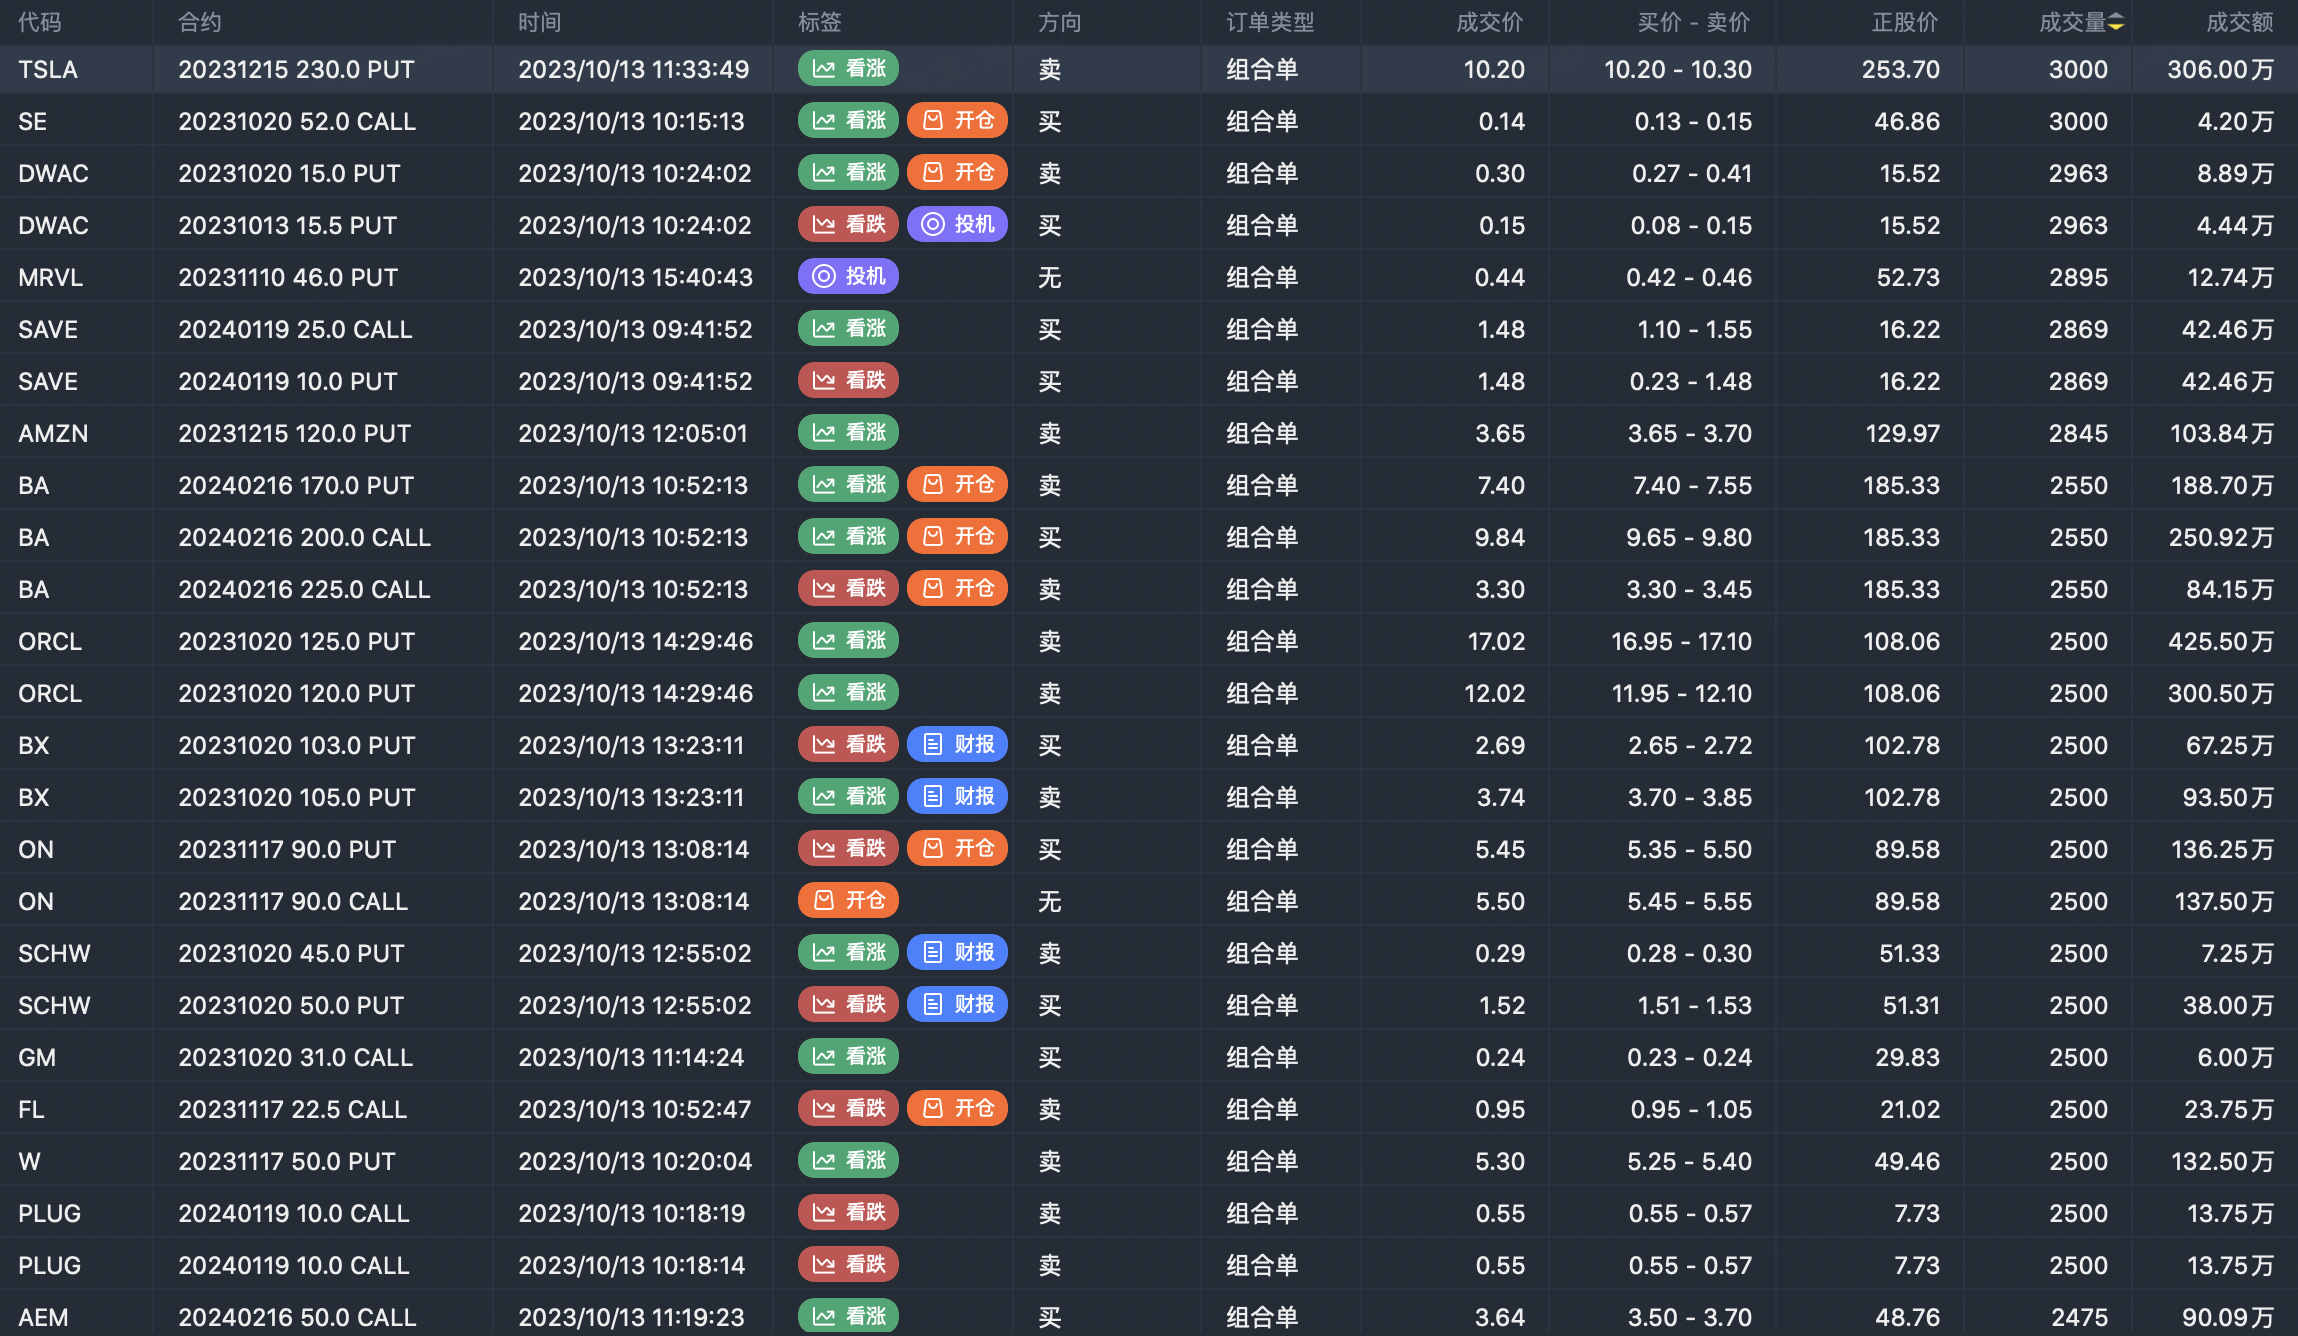Click 开仓 tag on BA 170.0 PUT row

pyautogui.click(x=957, y=485)
